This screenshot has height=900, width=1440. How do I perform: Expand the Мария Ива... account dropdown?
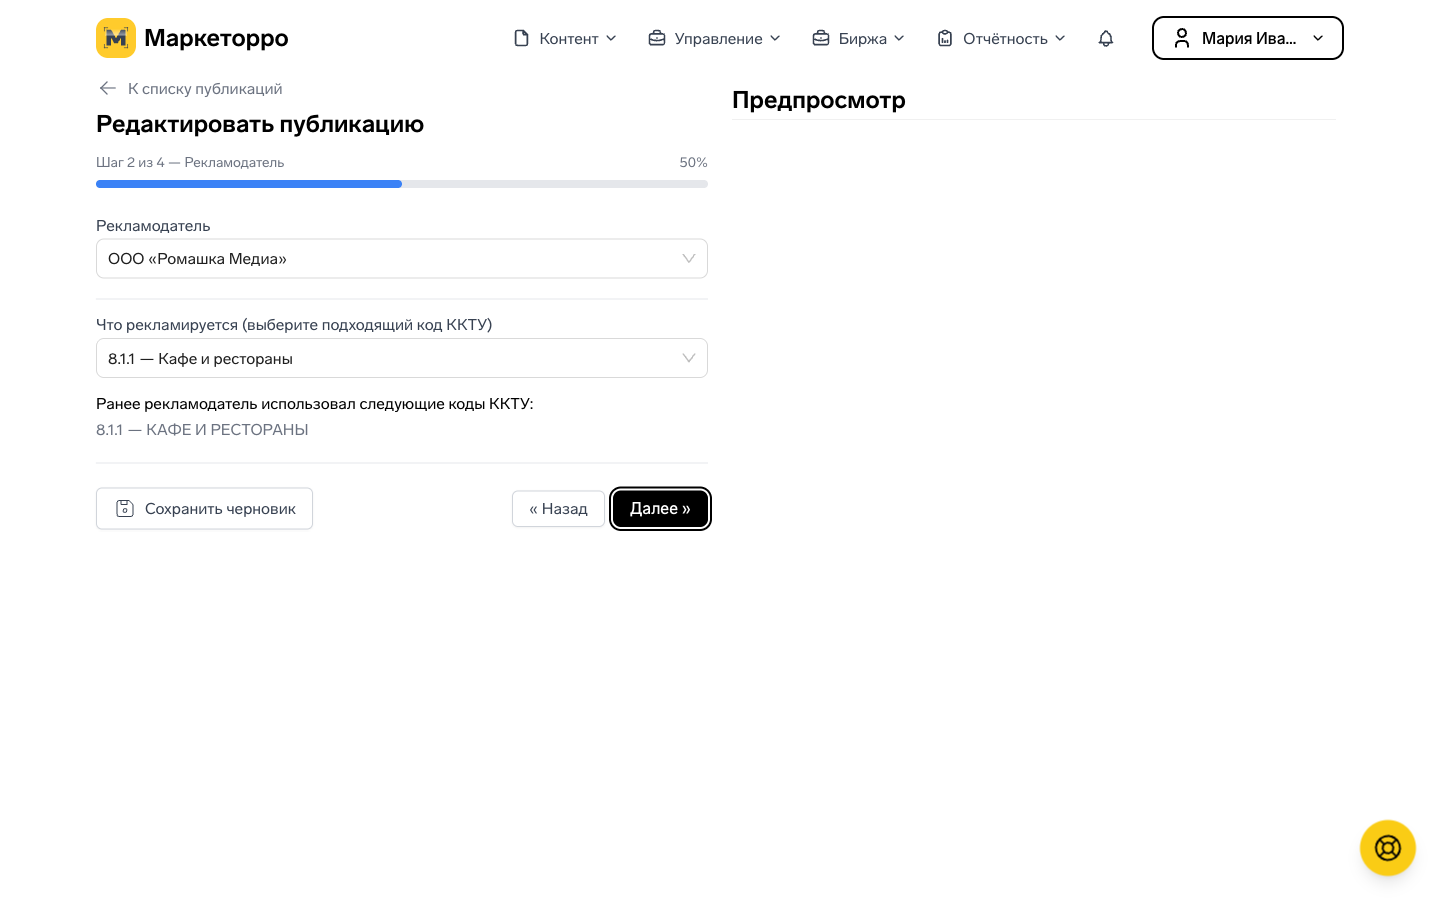(1248, 38)
